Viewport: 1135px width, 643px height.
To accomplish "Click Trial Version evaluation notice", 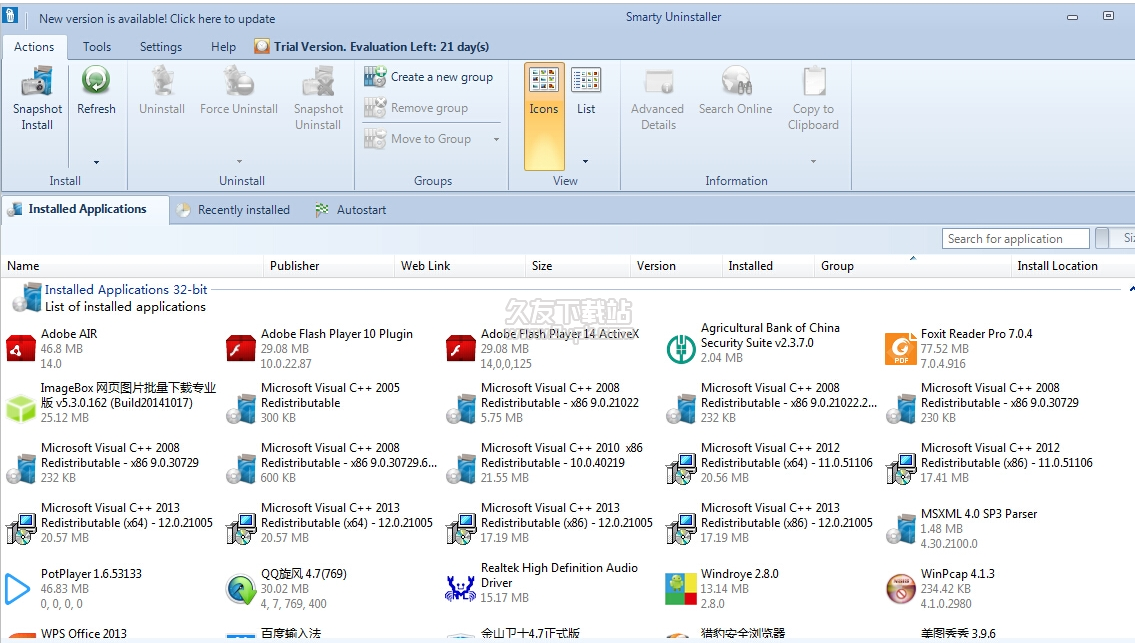I will [372, 46].
